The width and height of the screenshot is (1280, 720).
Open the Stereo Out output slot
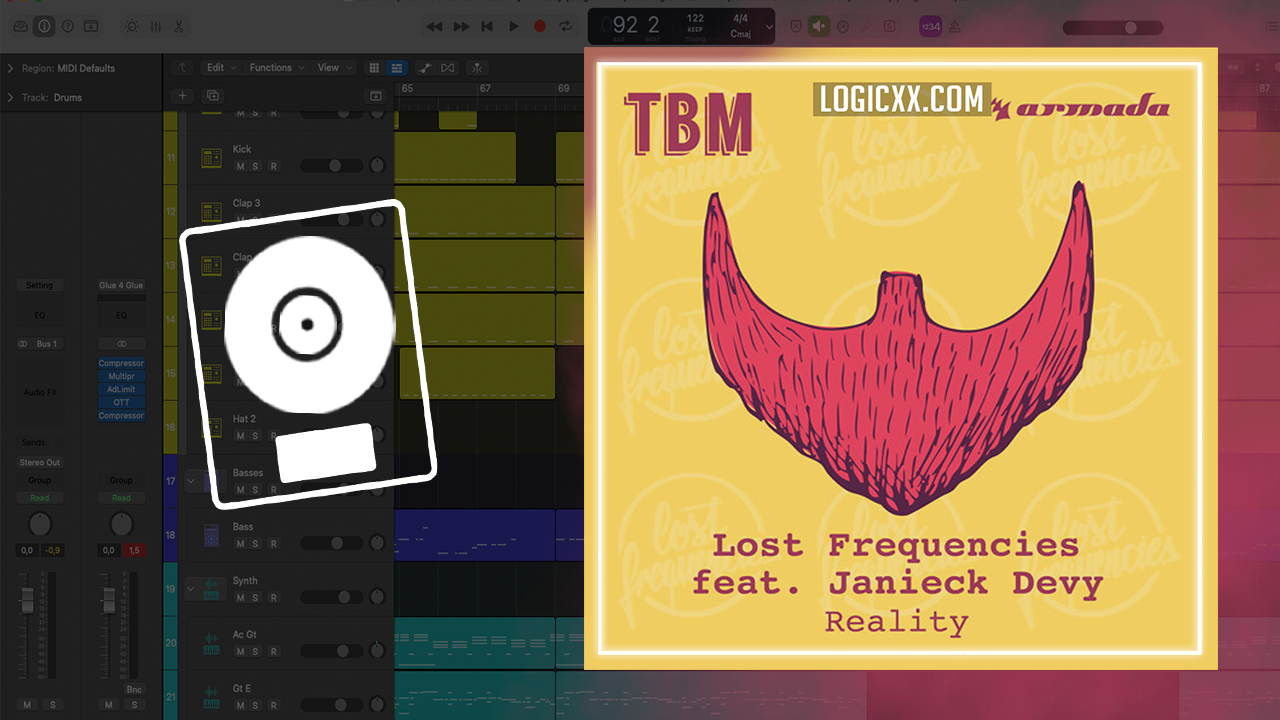point(39,462)
